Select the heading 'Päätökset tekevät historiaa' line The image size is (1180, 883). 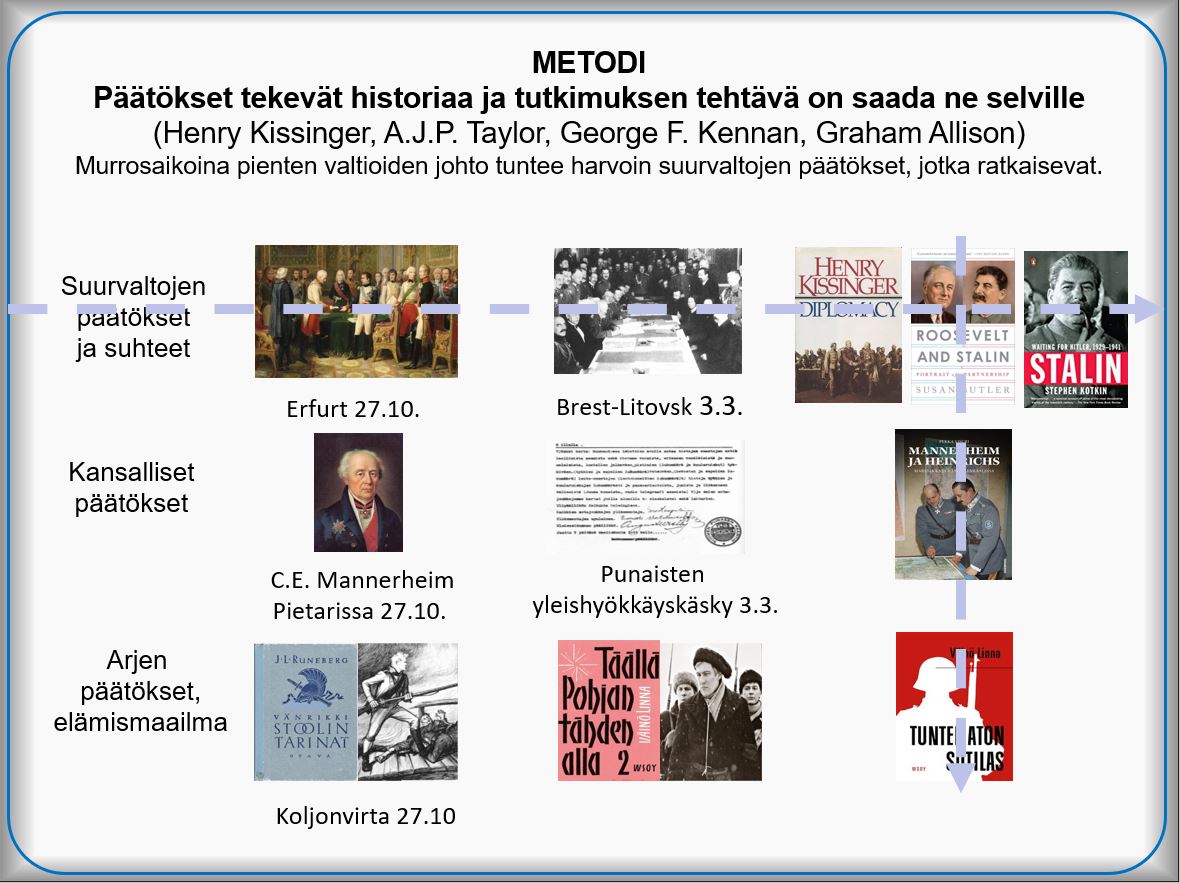coord(588,98)
